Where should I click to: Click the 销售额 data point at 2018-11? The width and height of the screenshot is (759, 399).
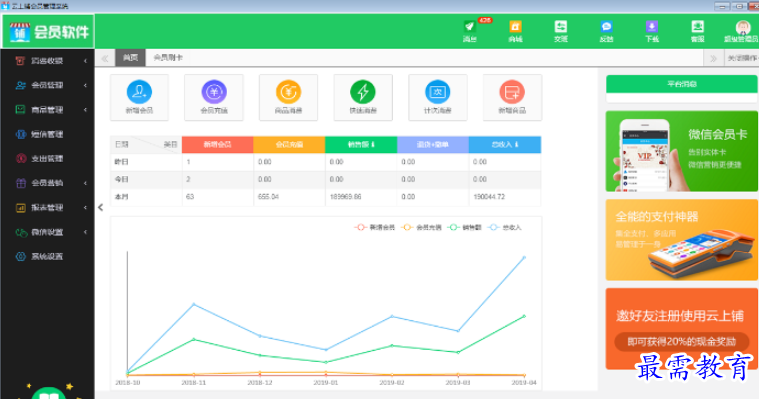click(x=194, y=339)
